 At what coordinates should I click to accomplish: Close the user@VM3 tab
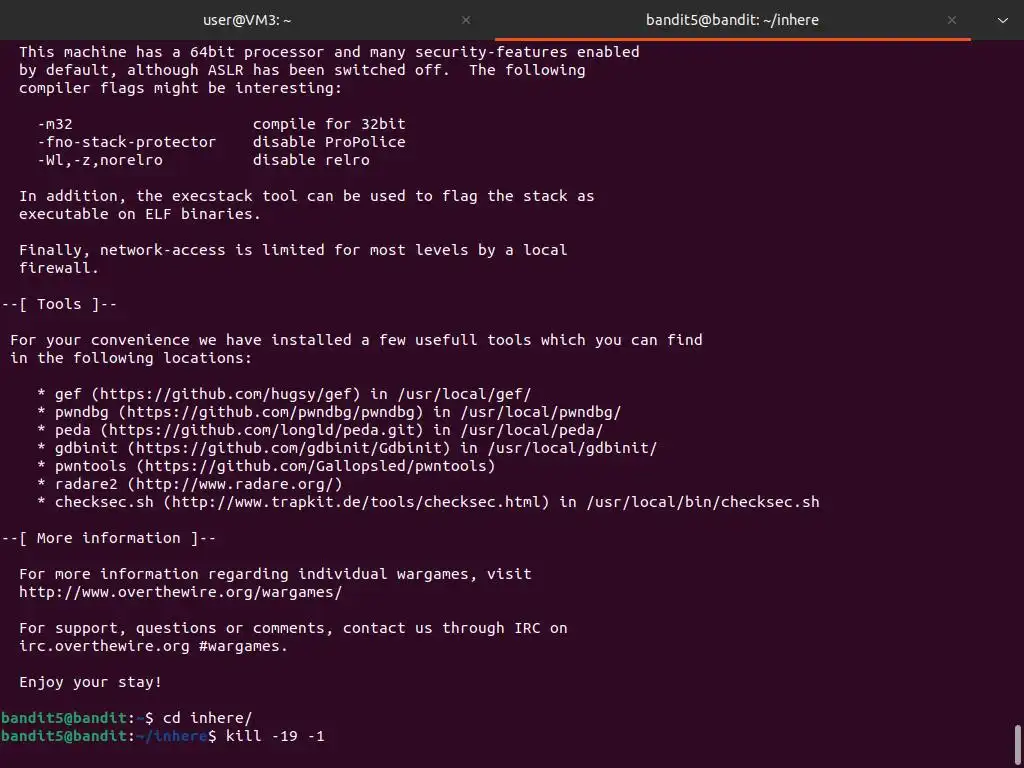466,20
